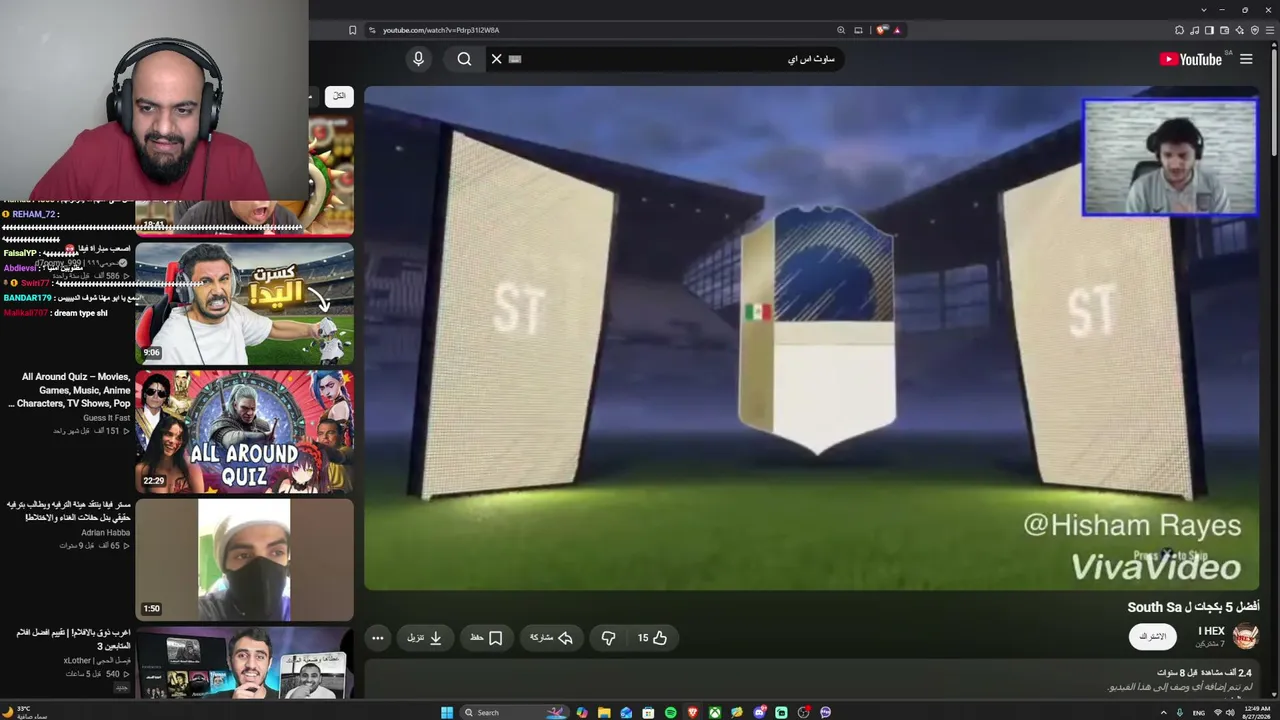Image resolution: width=1280 pixels, height=720 pixels.
Task: Click the Save (حفظ) button
Action: coord(486,638)
